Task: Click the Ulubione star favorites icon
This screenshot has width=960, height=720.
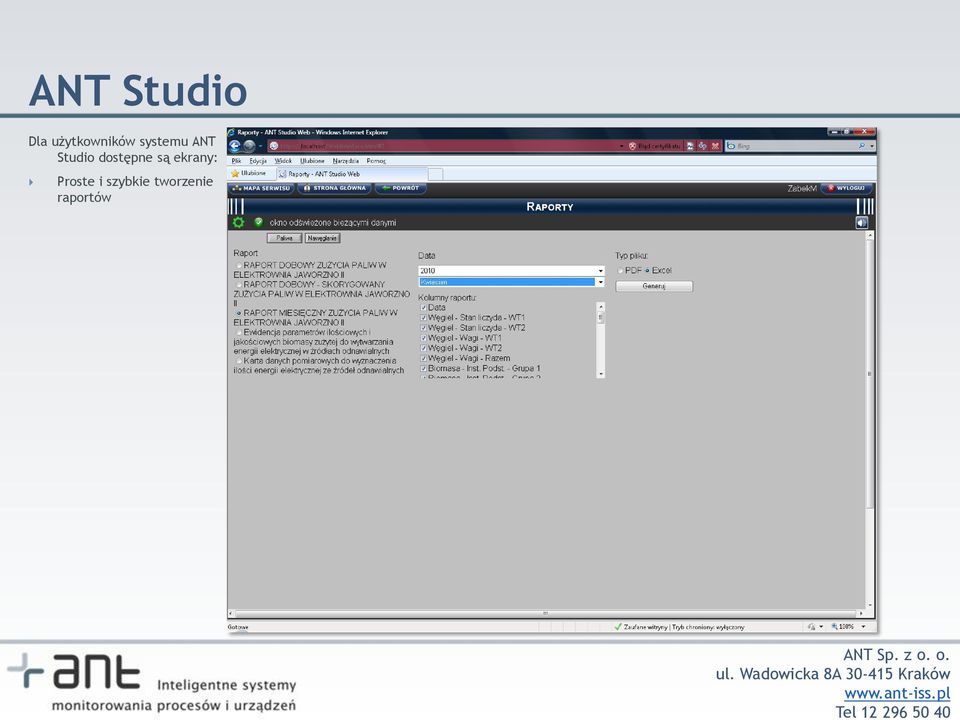Action: 234,174
